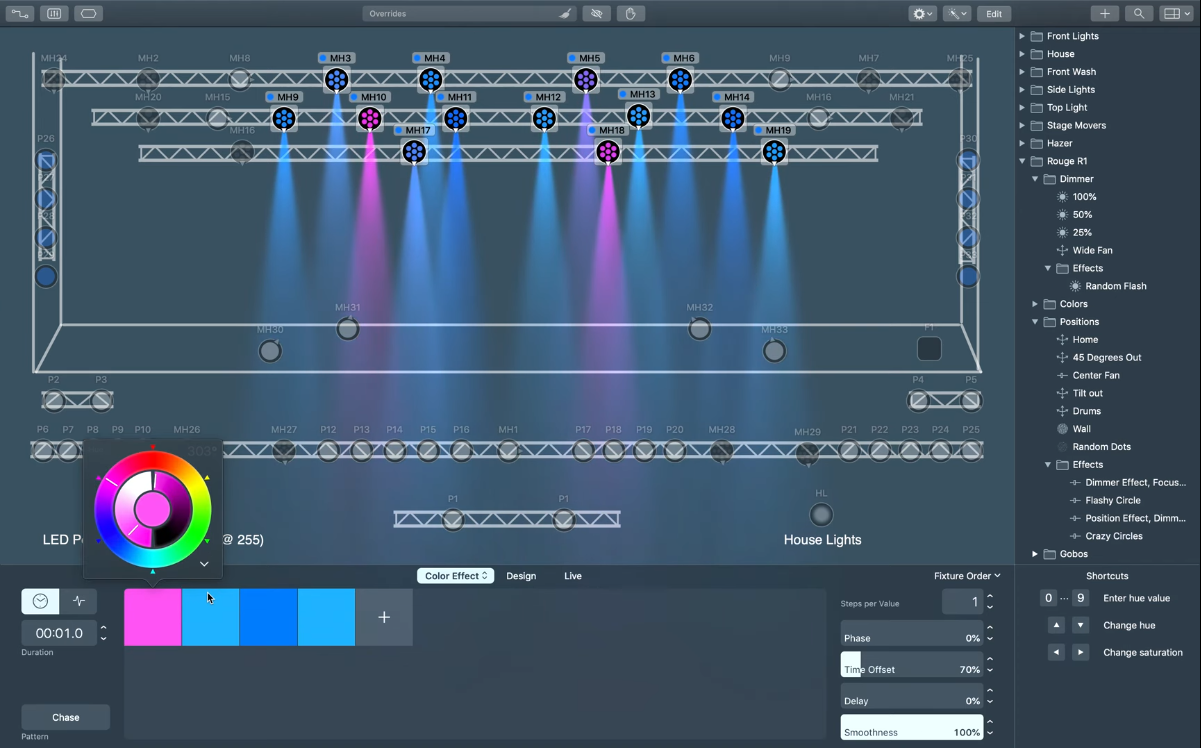Click the Chase pattern button
Viewport: 1201px width, 748px height.
[66, 717]
